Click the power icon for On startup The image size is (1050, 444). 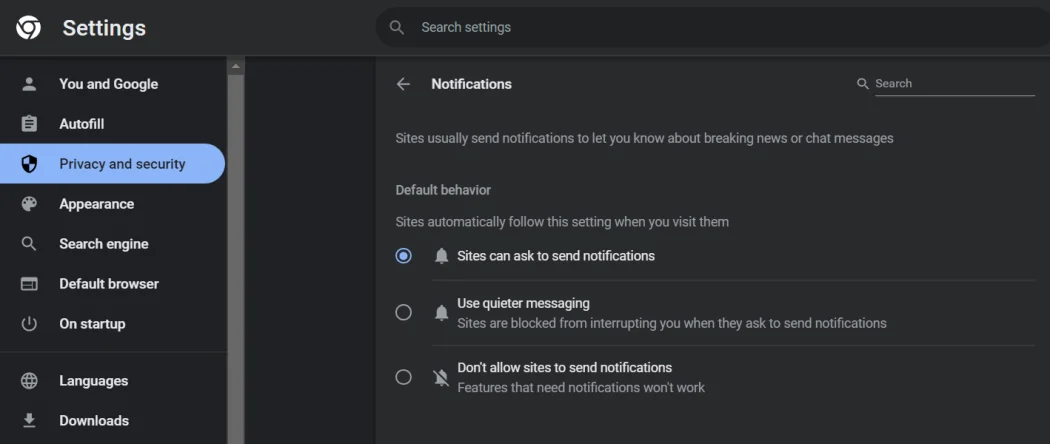tap(29, 324)
